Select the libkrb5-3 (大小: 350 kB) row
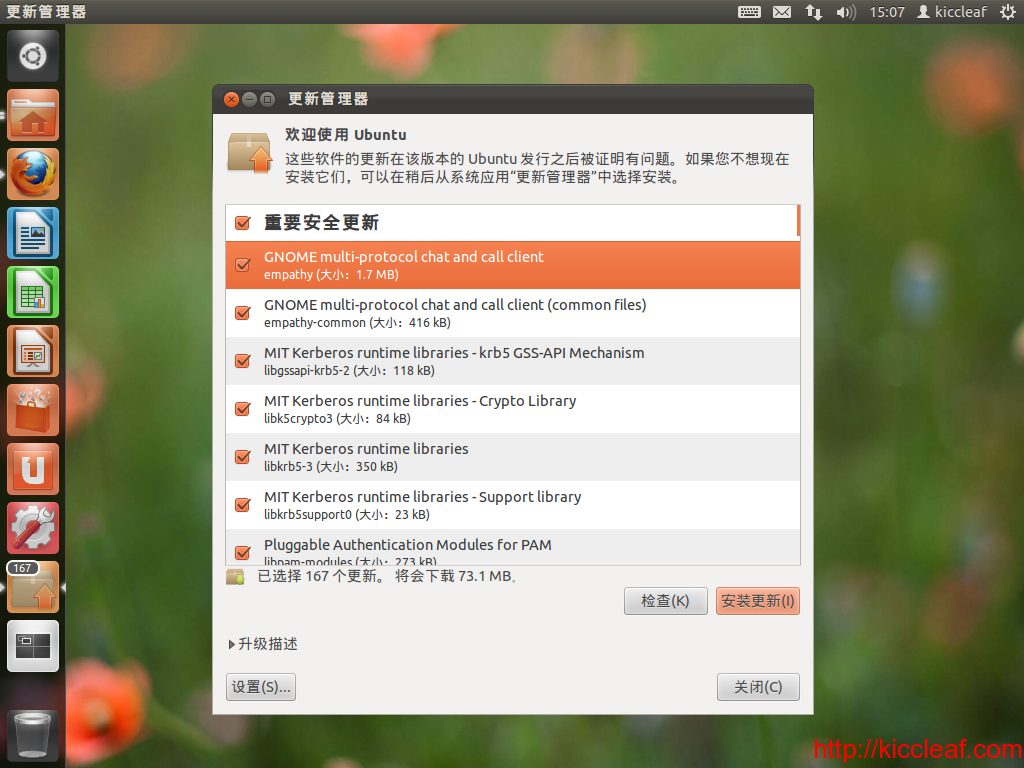The height and width of the screenshot is (768, 1024). click(x=513, y=456)
